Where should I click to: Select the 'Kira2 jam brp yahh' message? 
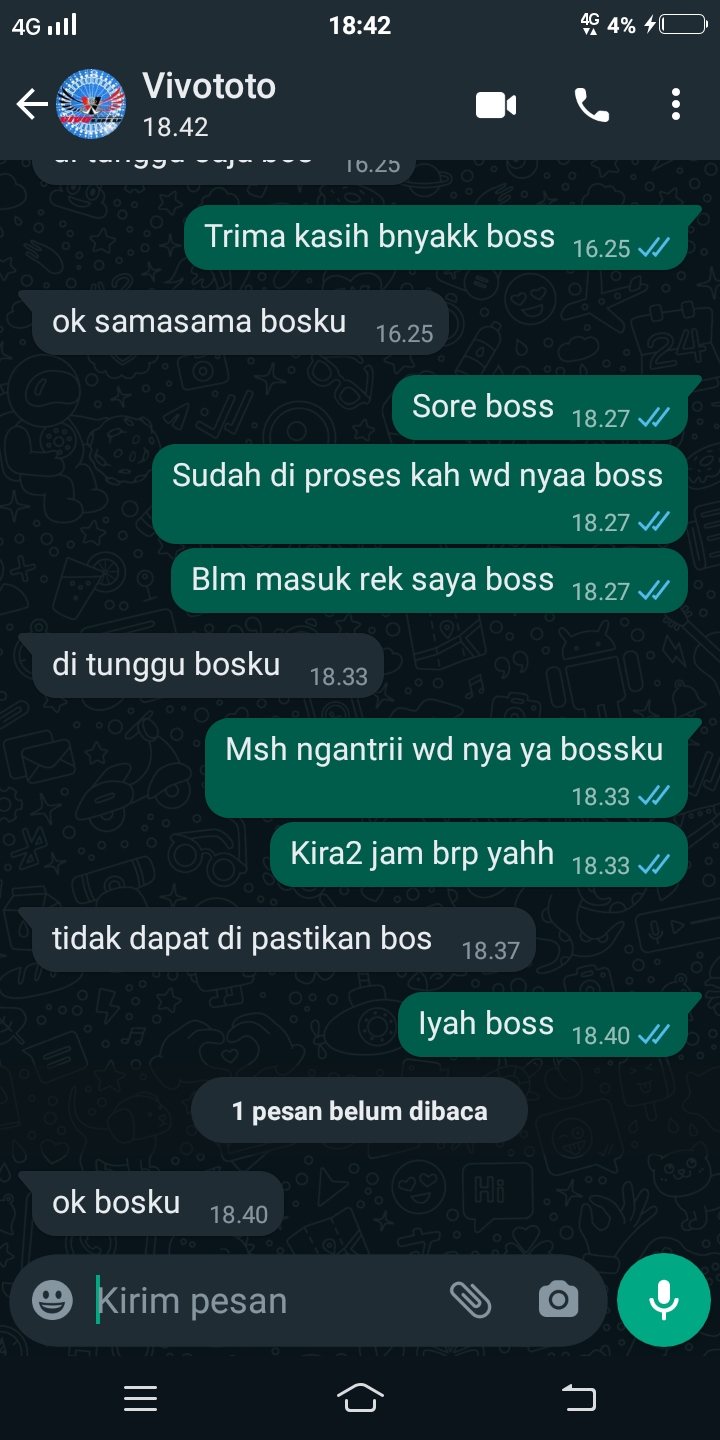click(x=479, y=855)
